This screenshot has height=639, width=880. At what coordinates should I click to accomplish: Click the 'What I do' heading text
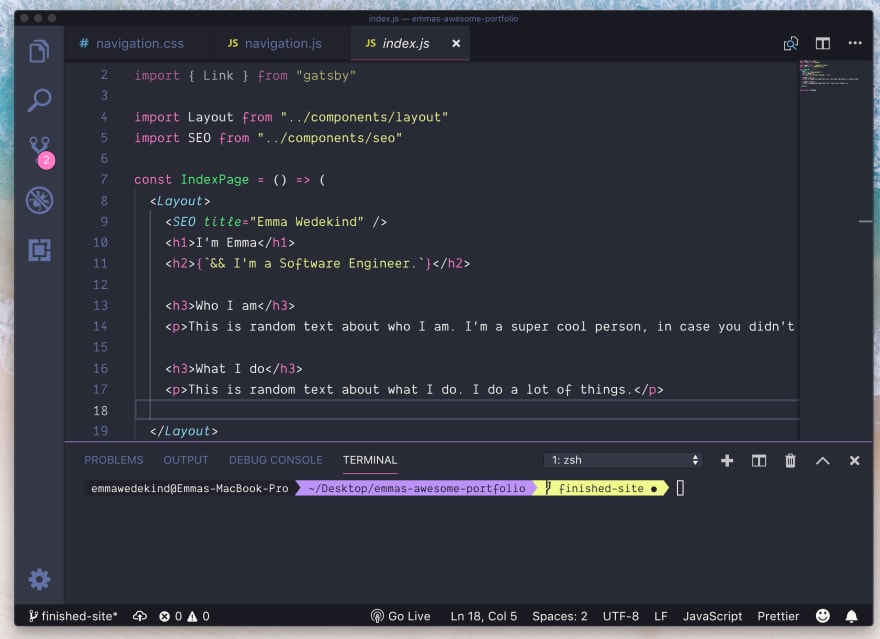230,369
